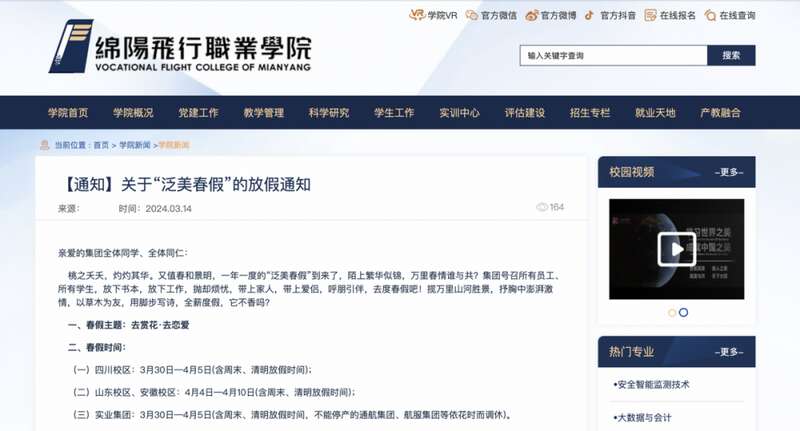Click the 官方微博 Weibo icon
This screenshot has height=431, width=800.
[x=532, y=15]
